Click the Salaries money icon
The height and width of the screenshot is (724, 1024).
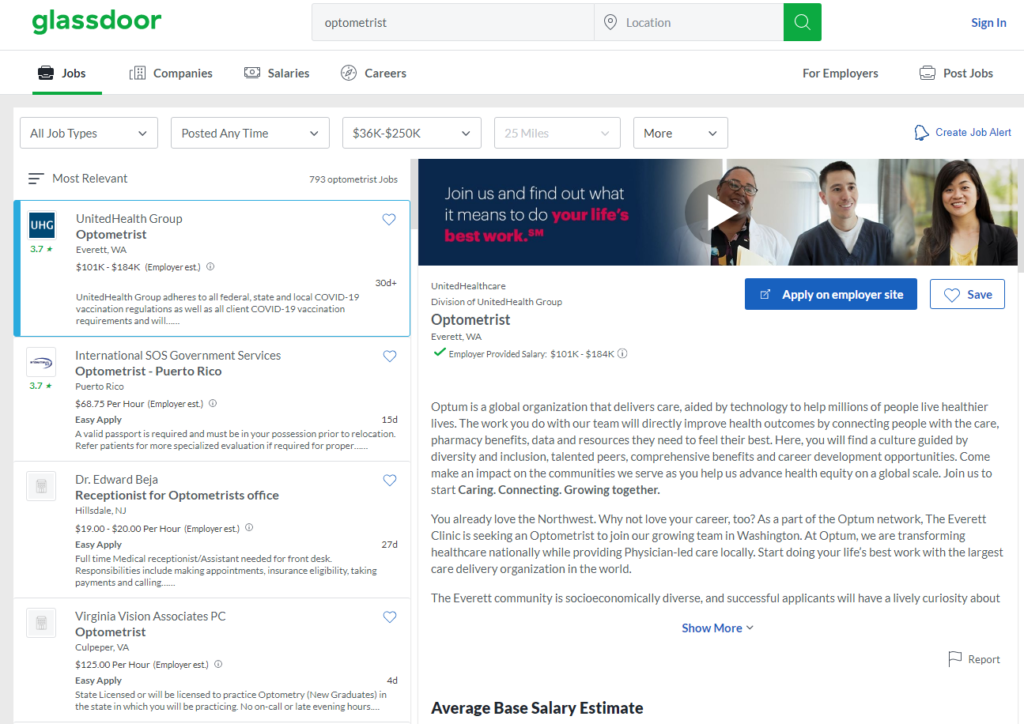252,72
